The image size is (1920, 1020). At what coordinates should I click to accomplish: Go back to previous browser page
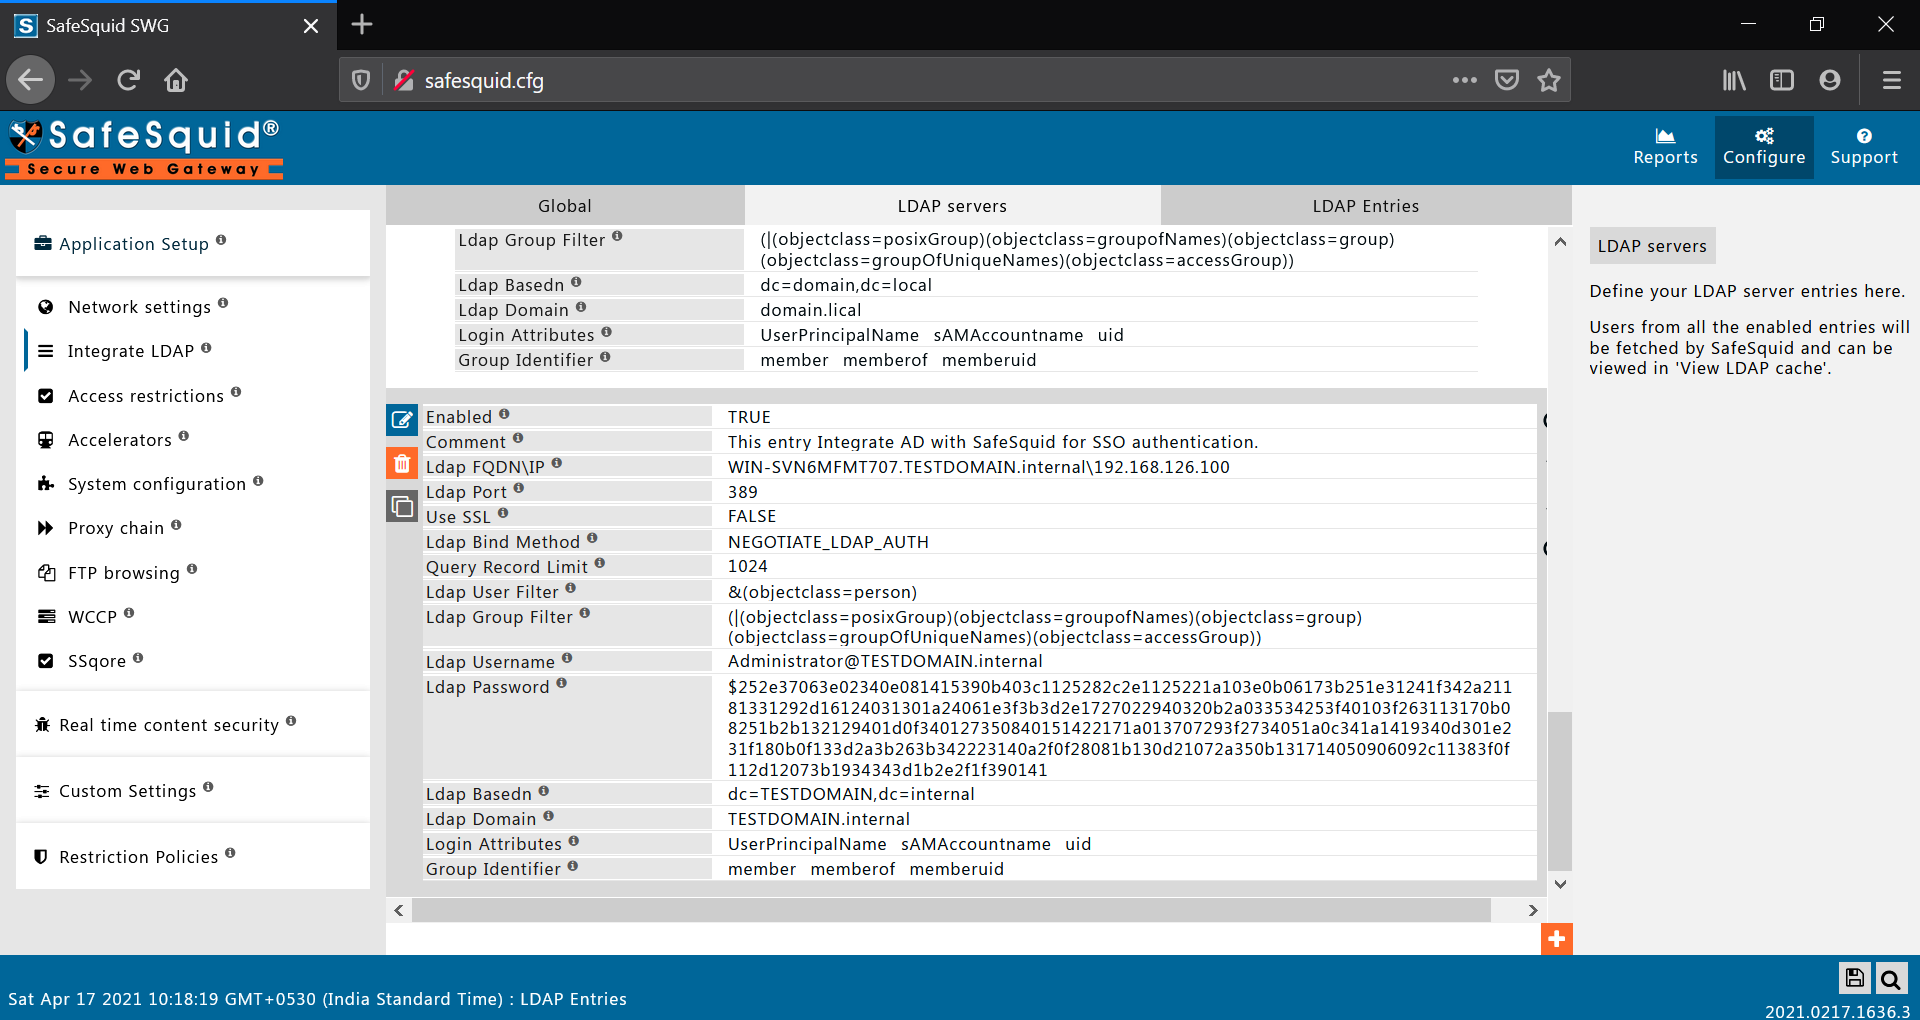[31, 80]
